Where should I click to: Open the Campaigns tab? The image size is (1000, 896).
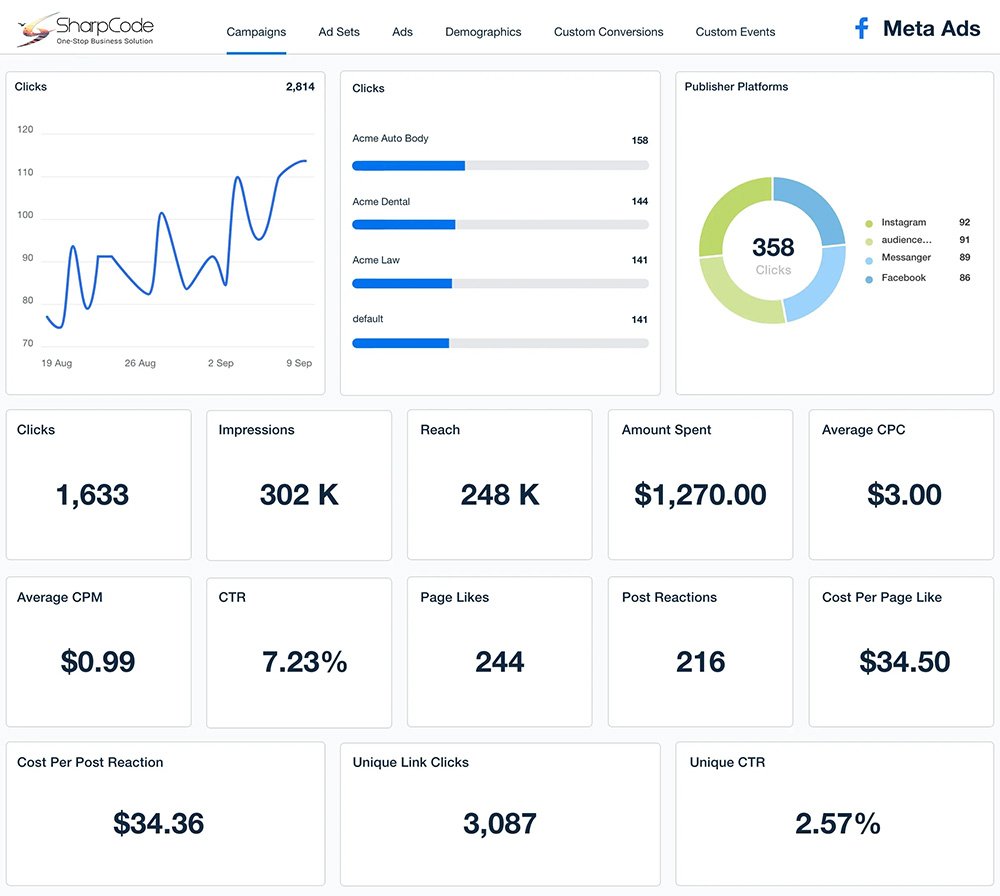click(256, 32)
